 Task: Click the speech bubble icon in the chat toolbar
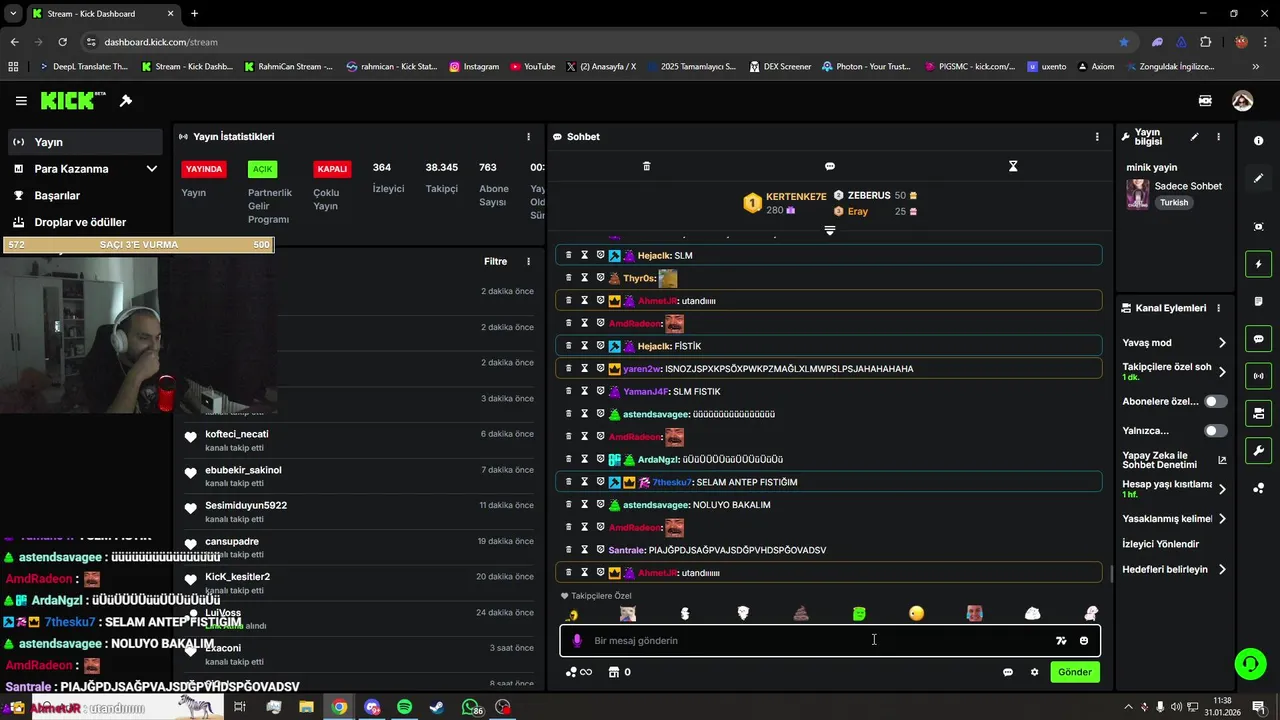[x=830, y=166]
